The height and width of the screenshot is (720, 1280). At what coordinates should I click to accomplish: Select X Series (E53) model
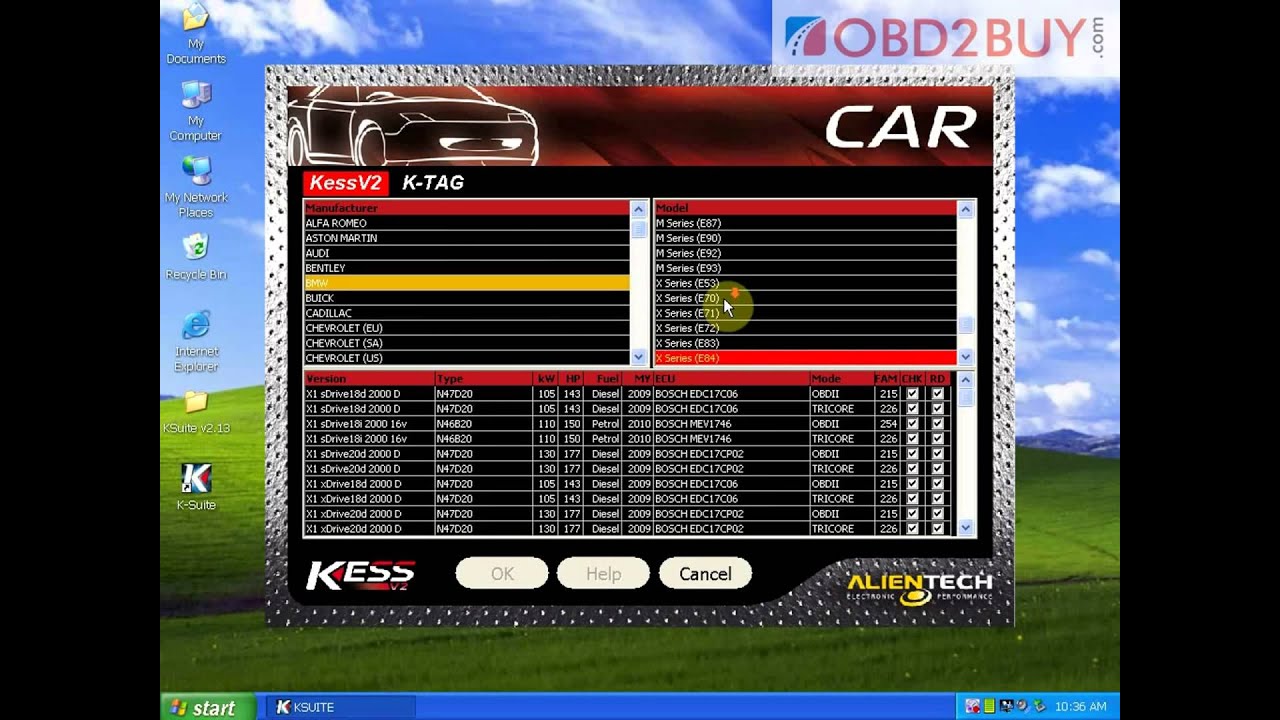(x=805, y=283)
